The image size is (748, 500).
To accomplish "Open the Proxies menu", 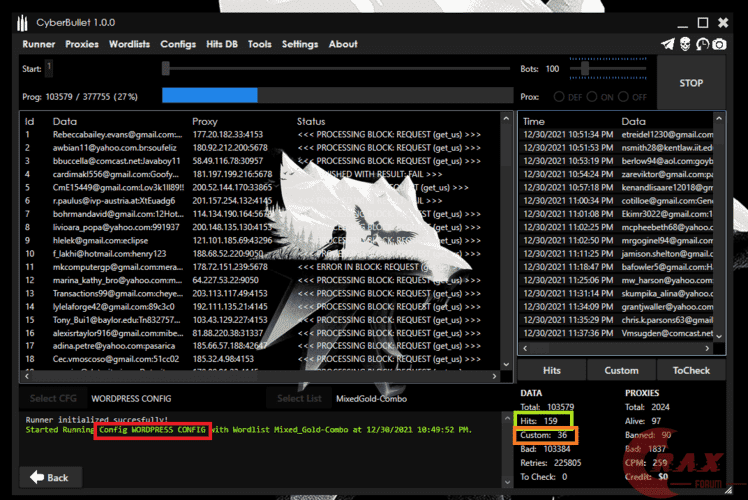I will click(82, 44).
